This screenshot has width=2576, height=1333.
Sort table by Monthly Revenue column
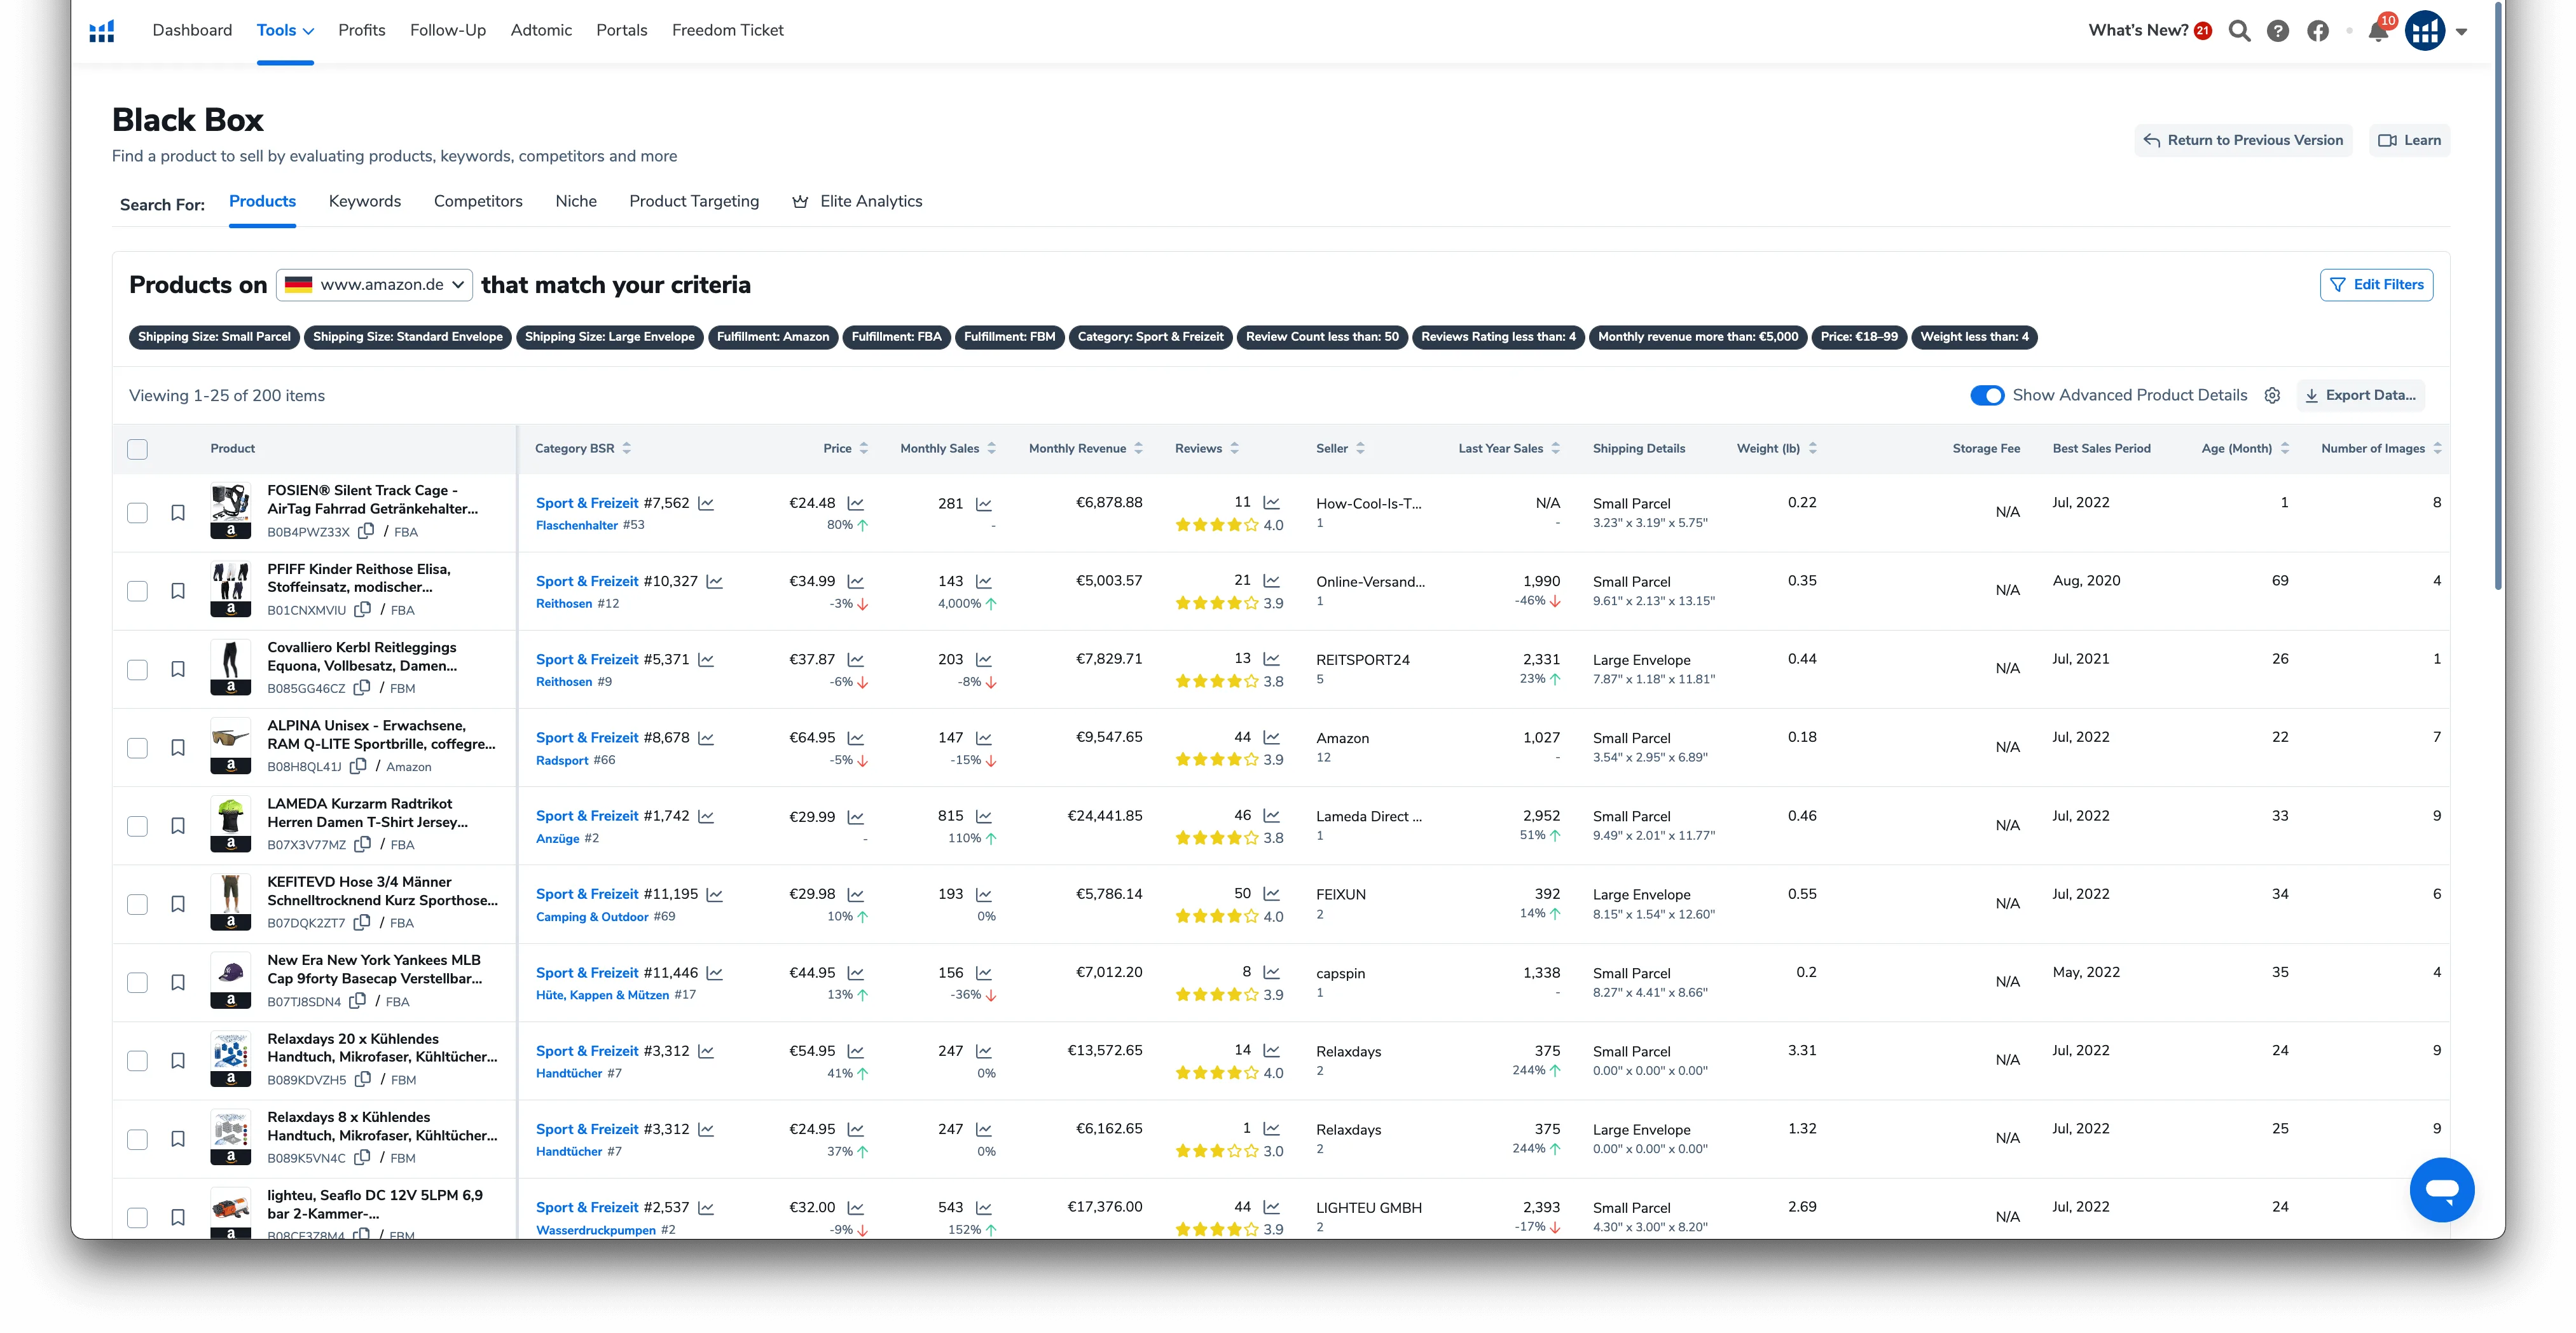[x=1085, y=448]
